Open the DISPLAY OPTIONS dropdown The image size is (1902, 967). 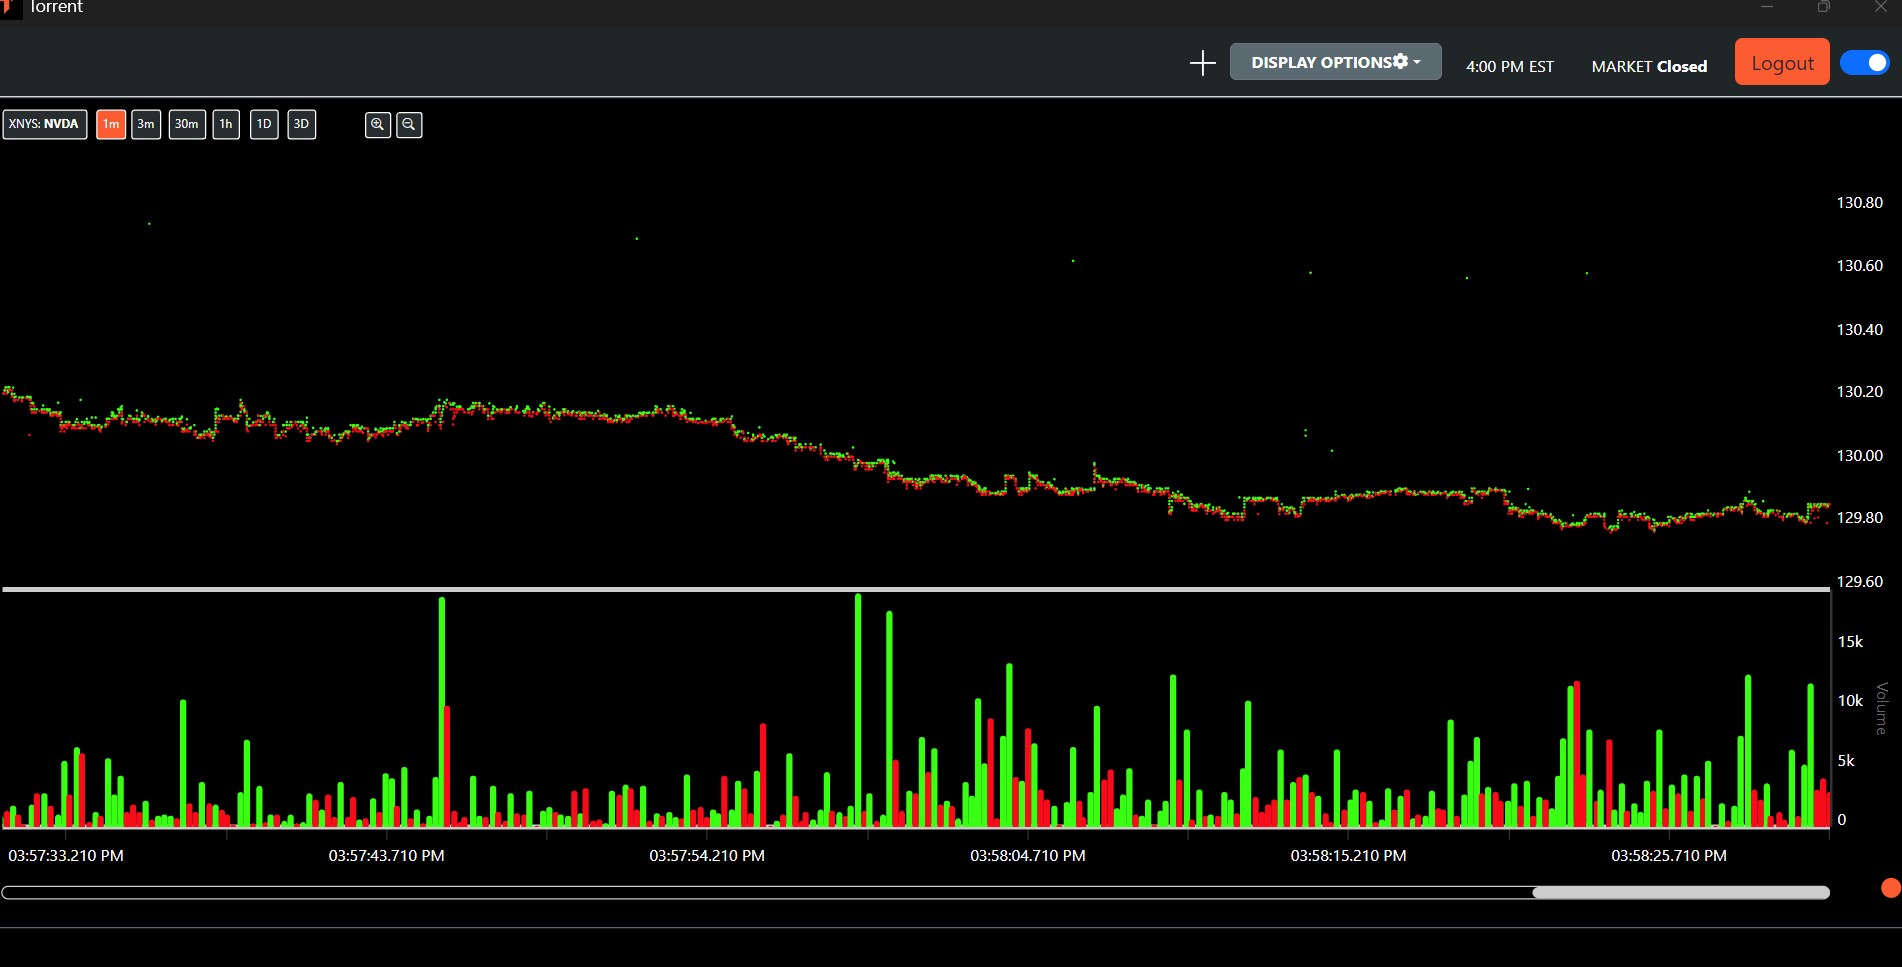(x=1335, y=62)
